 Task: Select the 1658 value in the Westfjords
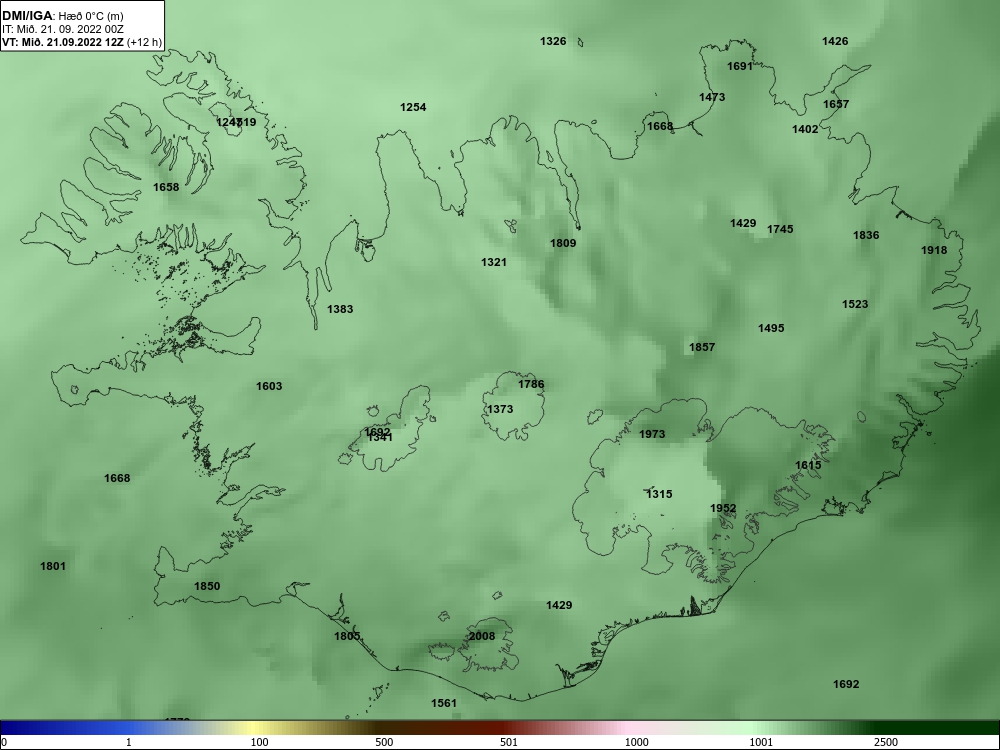point(166,188)
